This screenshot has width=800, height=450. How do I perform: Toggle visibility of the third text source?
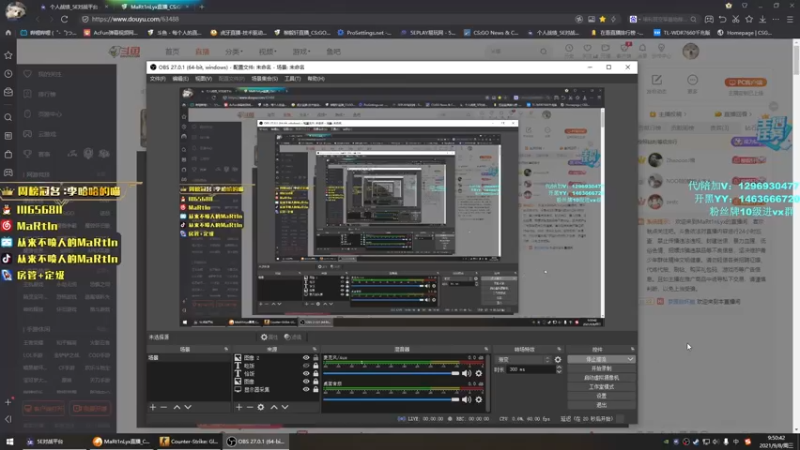306,373
